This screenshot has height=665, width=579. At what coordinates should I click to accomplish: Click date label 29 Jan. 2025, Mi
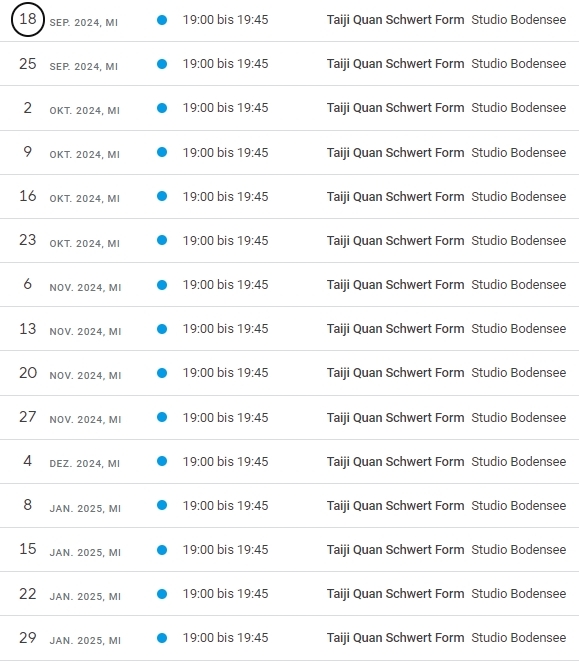tap(70, 638)
